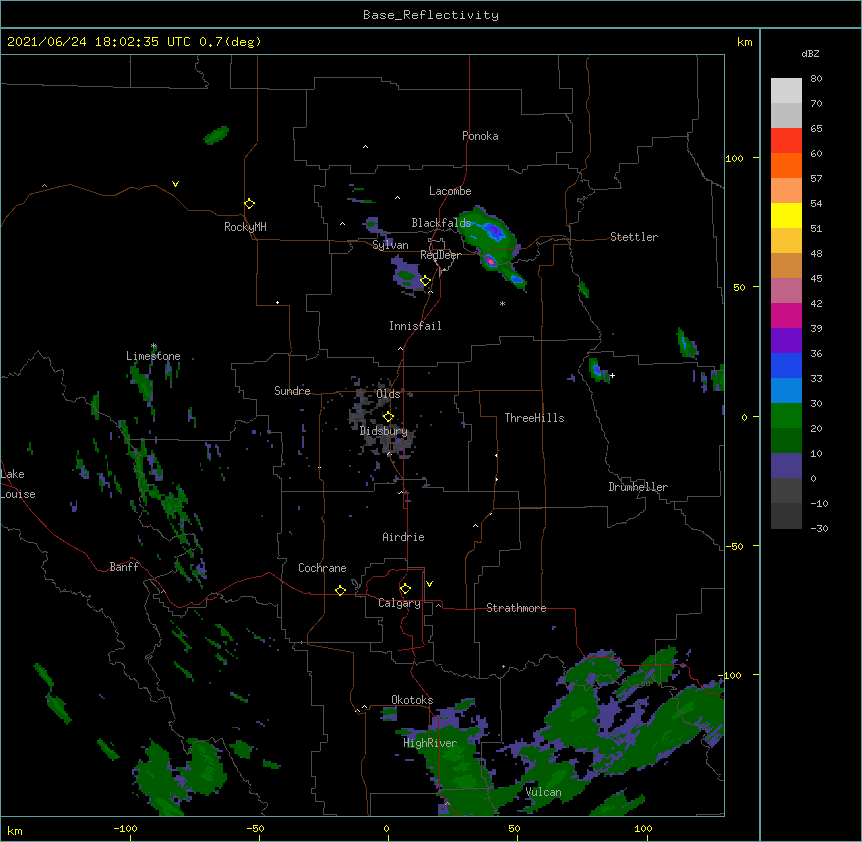
Task: Click the ThreeHills city label
Action: pos(534,418)
